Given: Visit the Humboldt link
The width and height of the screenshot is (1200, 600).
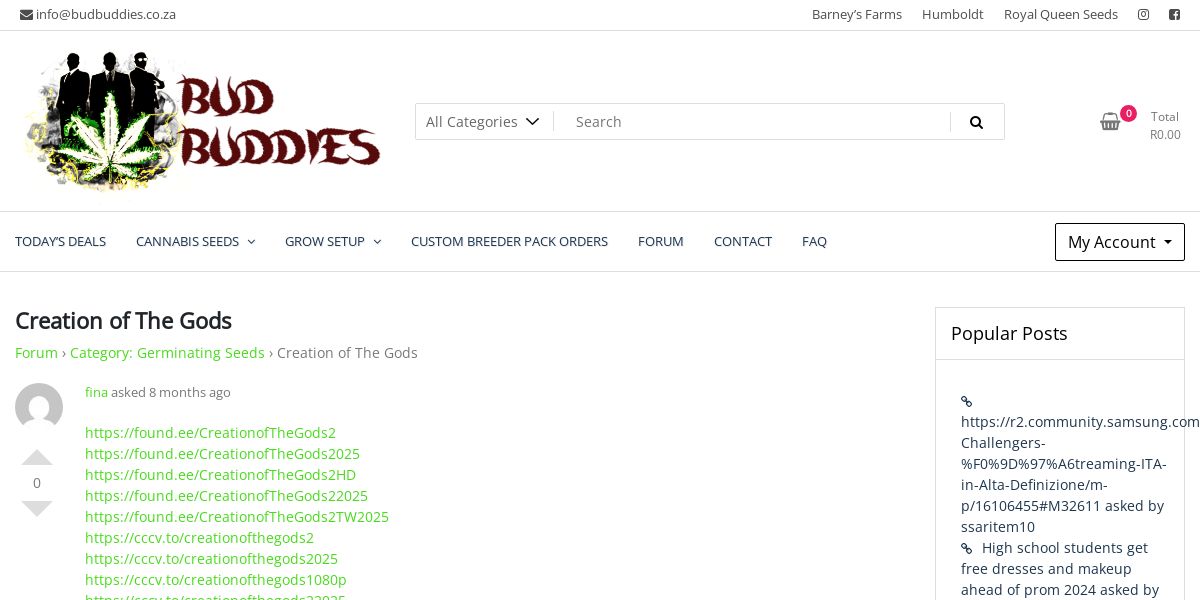Looking at the screenshot, I should point(953,15).
